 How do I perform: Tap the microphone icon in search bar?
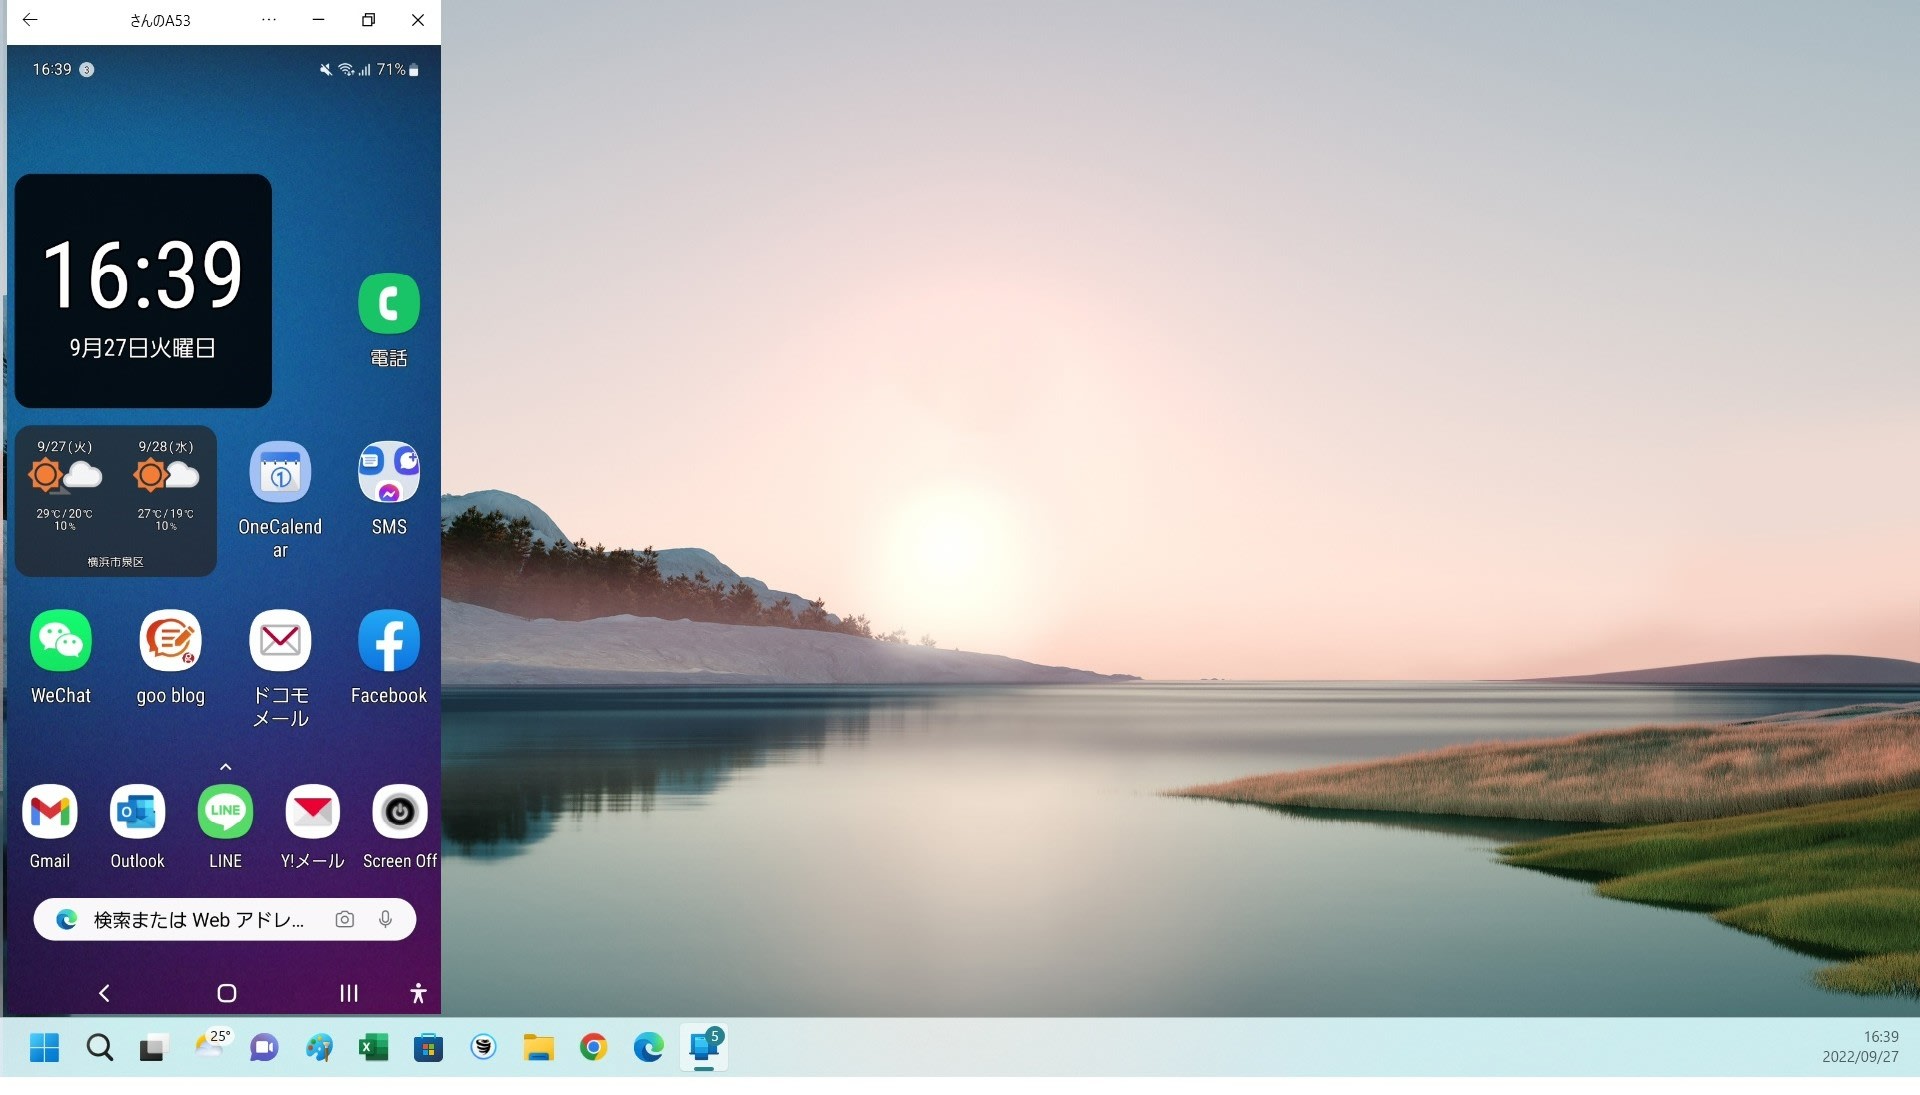(x=385, y=920)
